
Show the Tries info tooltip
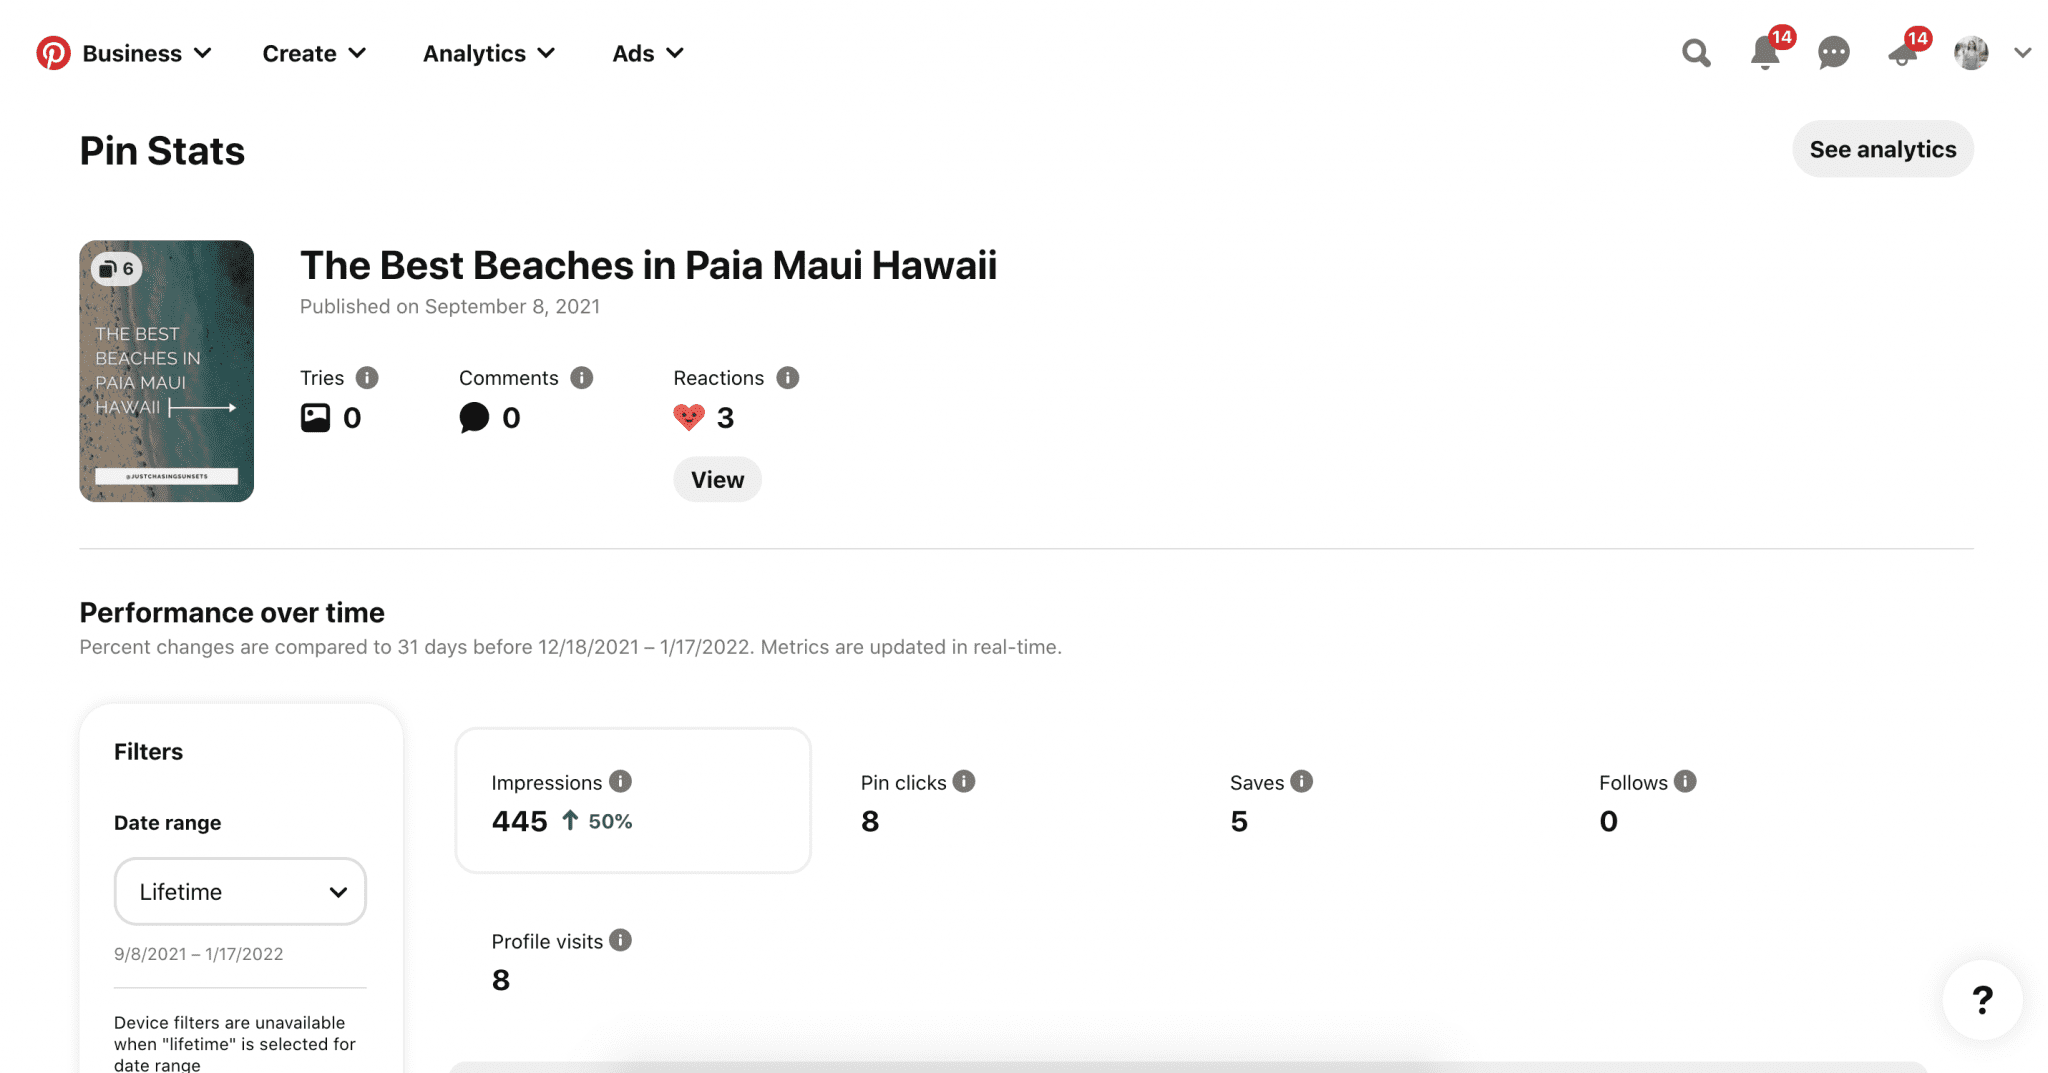click(368, 377)
